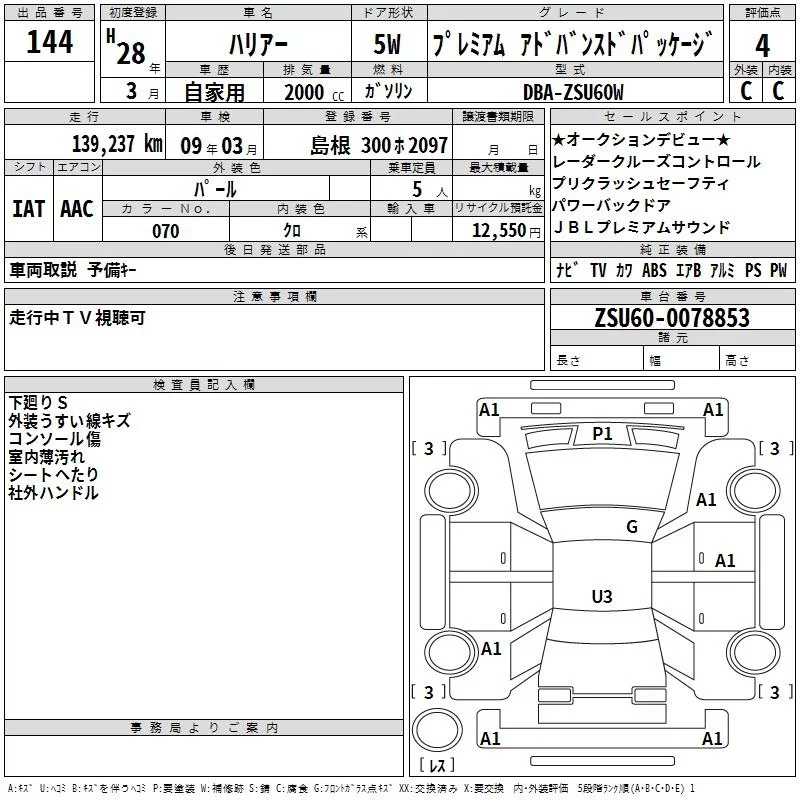
Task: Click the spare tire circle above "[レス]"
Action: point(437,729)
